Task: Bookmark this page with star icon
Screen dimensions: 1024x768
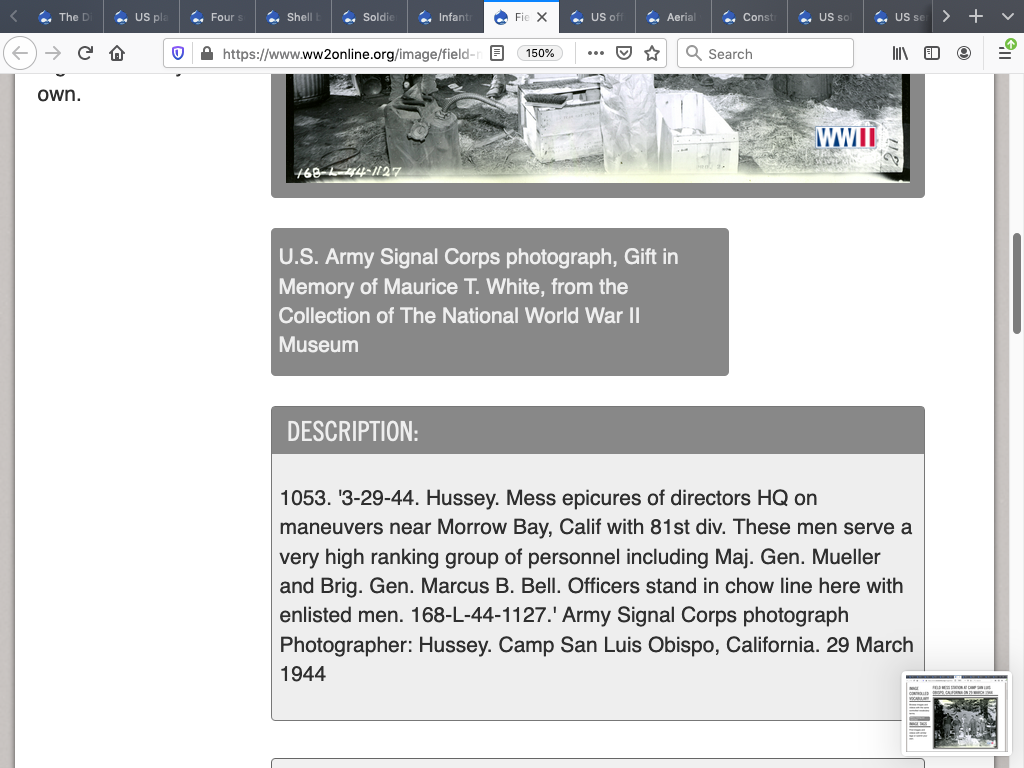Action: click(652, 54)
